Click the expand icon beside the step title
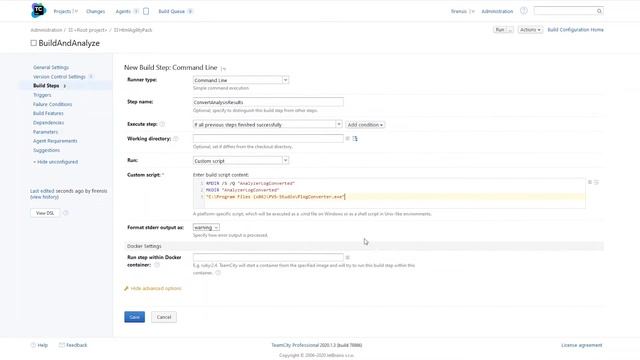Image resolution: width=640 pixels, height=360 pixels. coord(223,69)
